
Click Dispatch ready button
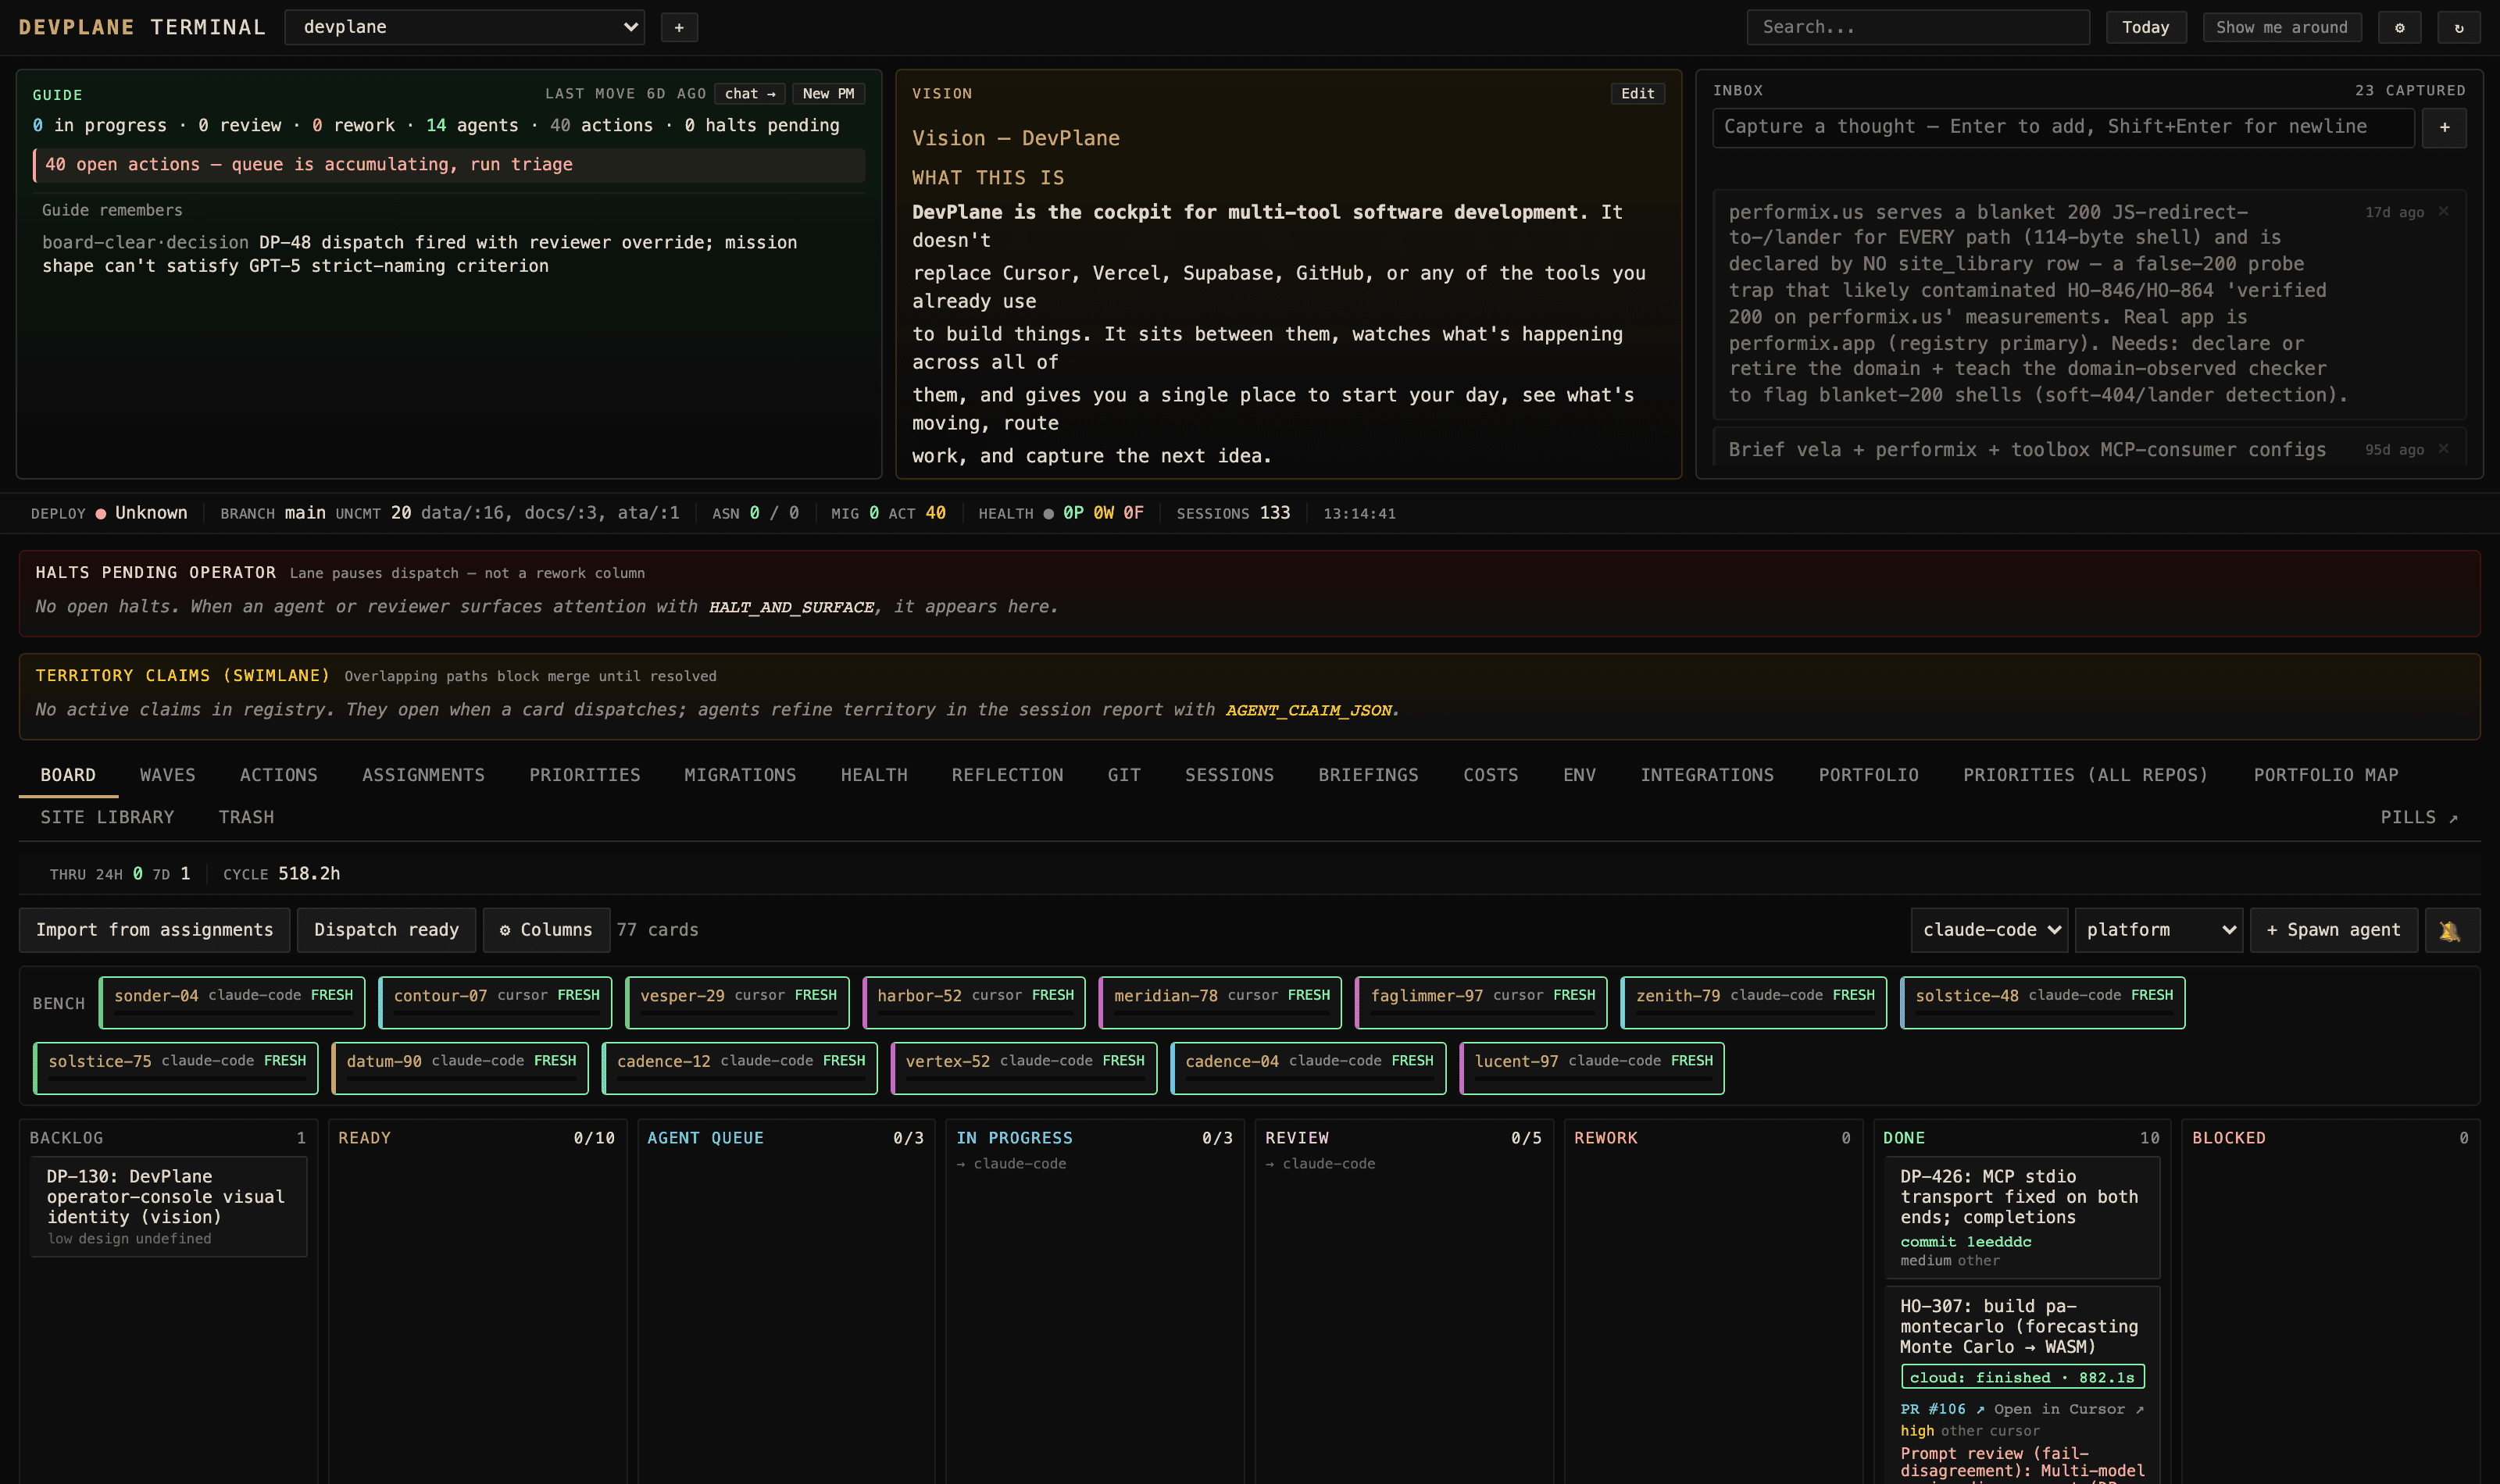pos(386,930)
